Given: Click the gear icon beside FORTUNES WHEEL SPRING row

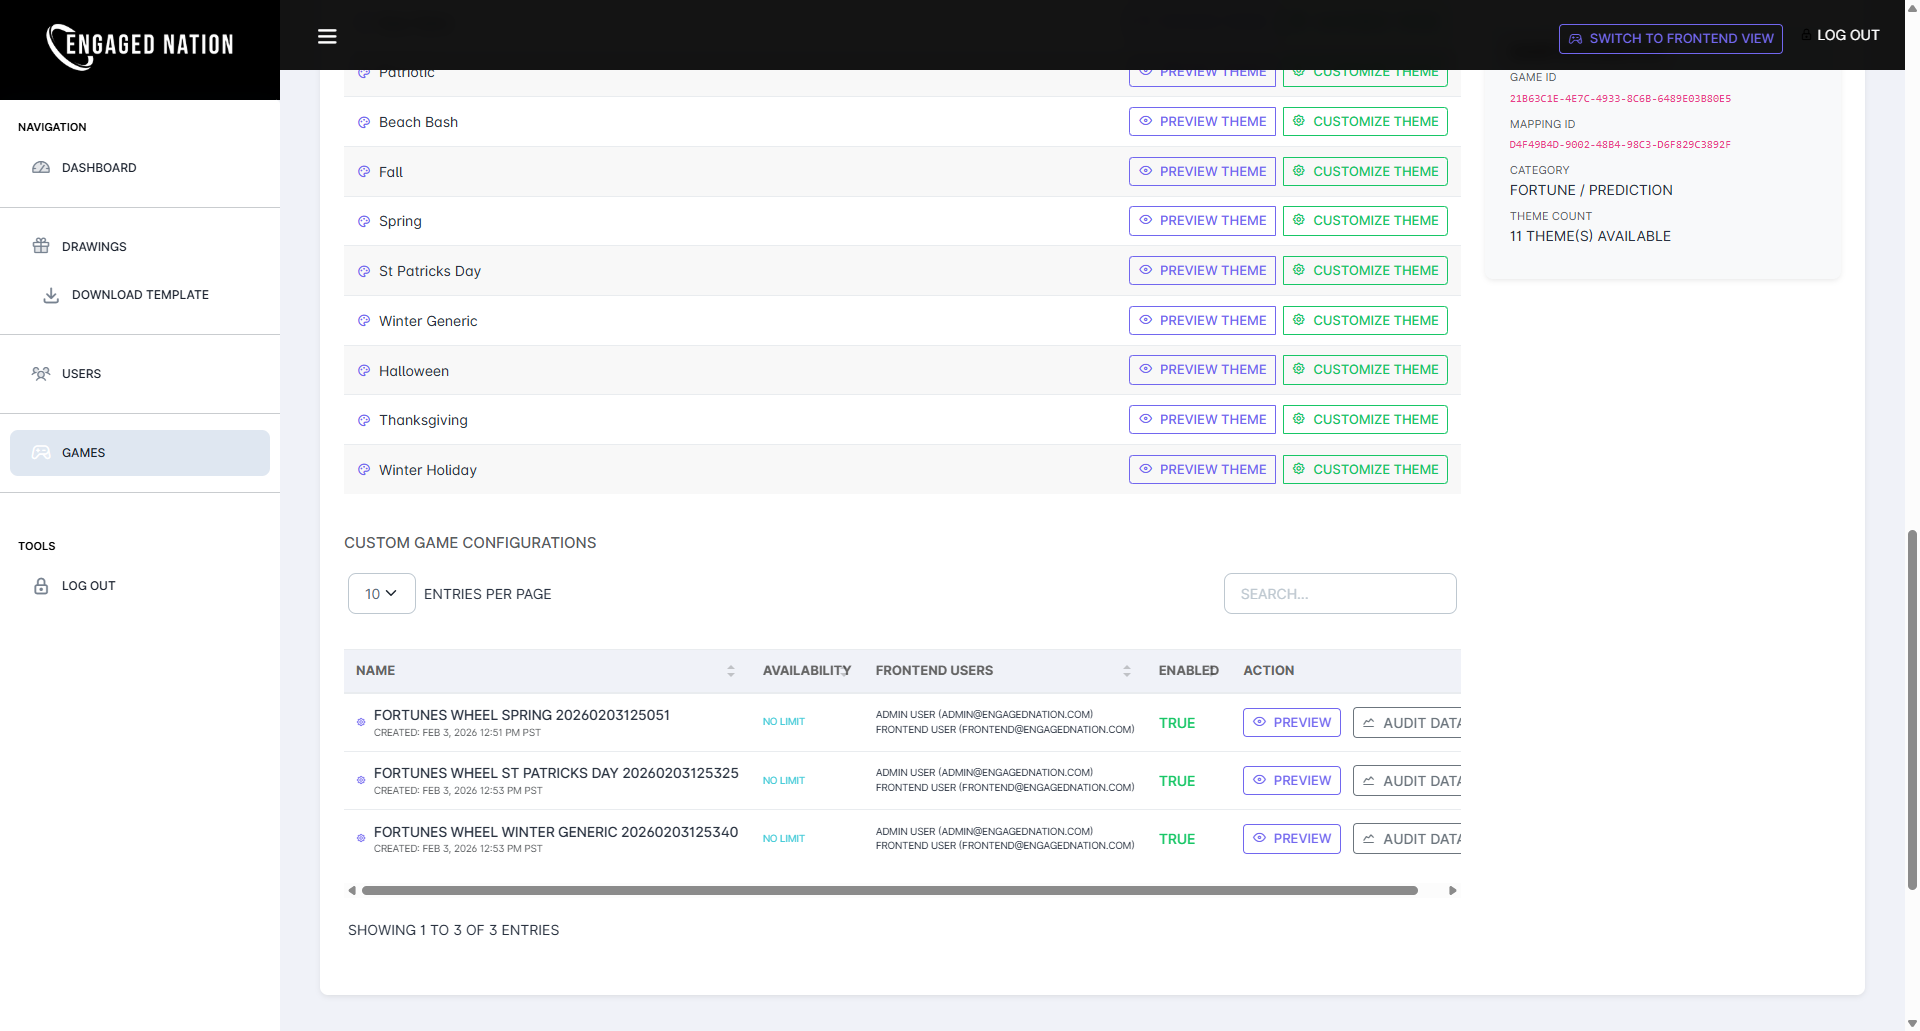Looking at the screenshot, I should point(361,722).
